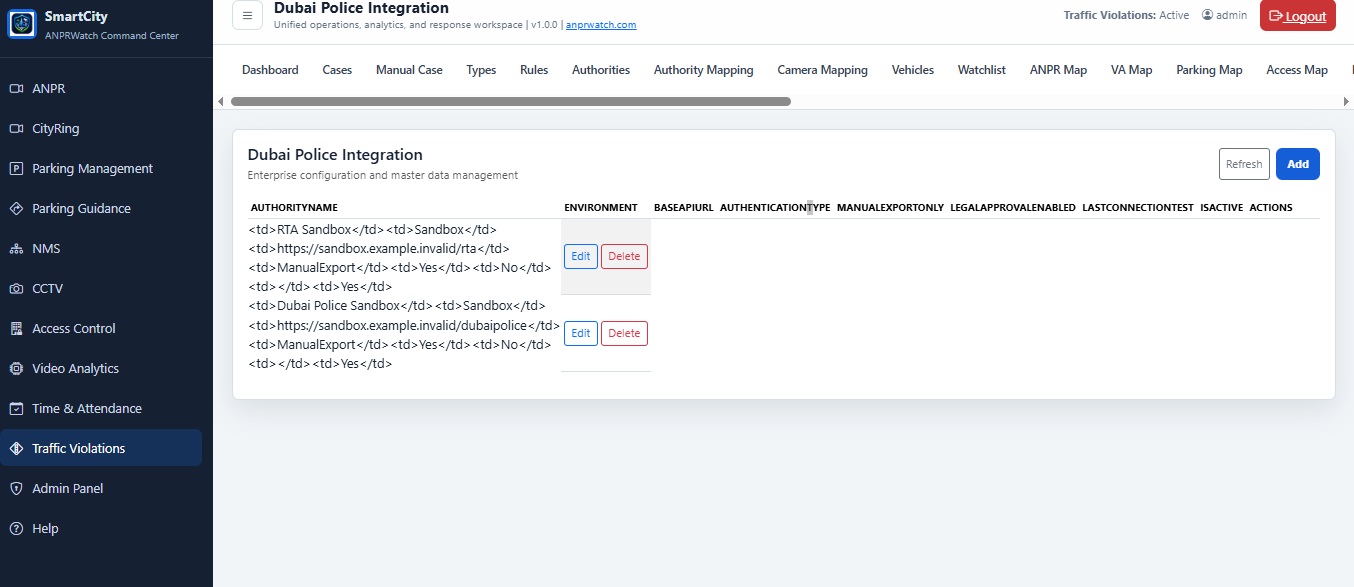Viewport: 1354px width, 587px height.
Task: Click the horizontal tab scrollbar thumb
Action: pyautogui.click(x=510, y=102)
